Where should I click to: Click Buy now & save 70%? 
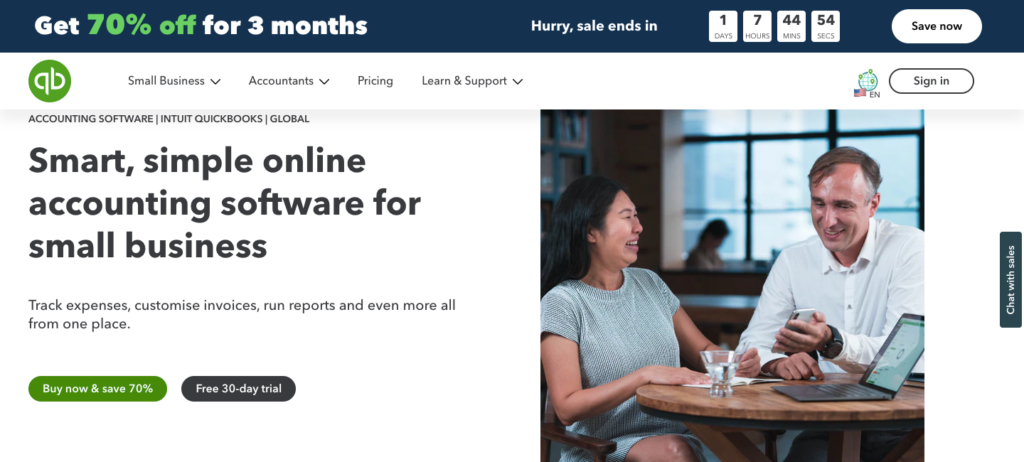click(x=97, y=389)
